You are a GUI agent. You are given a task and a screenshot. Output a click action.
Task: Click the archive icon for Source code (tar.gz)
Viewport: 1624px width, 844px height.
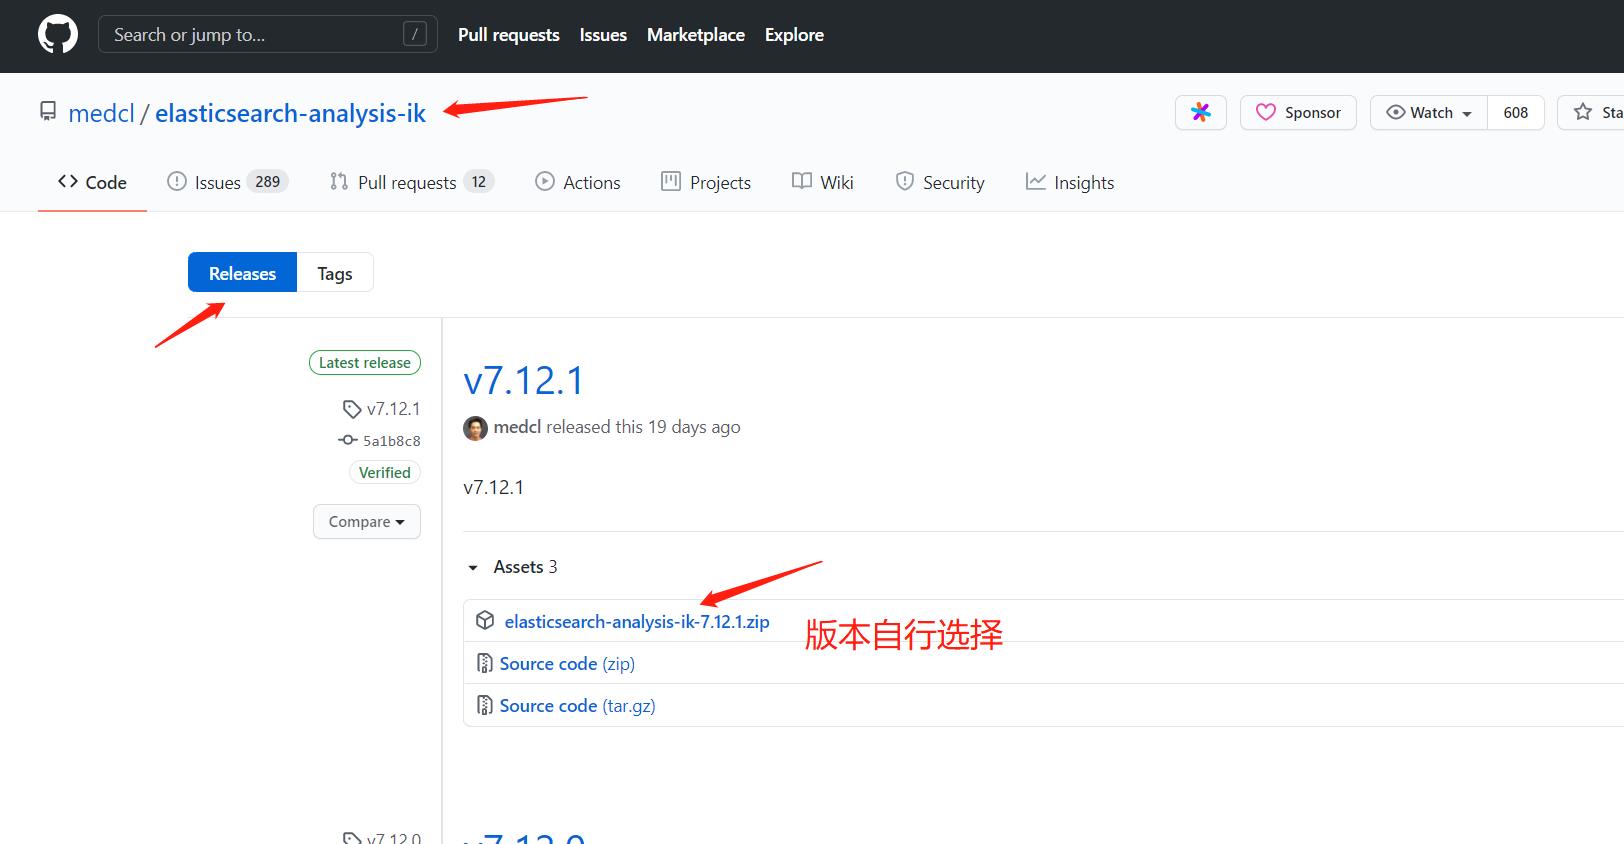point(484,705)
